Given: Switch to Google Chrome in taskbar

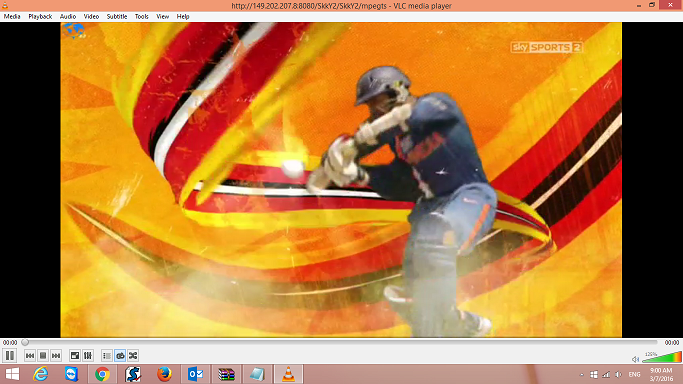Looking at the screenshot, I should pos(102,374).
